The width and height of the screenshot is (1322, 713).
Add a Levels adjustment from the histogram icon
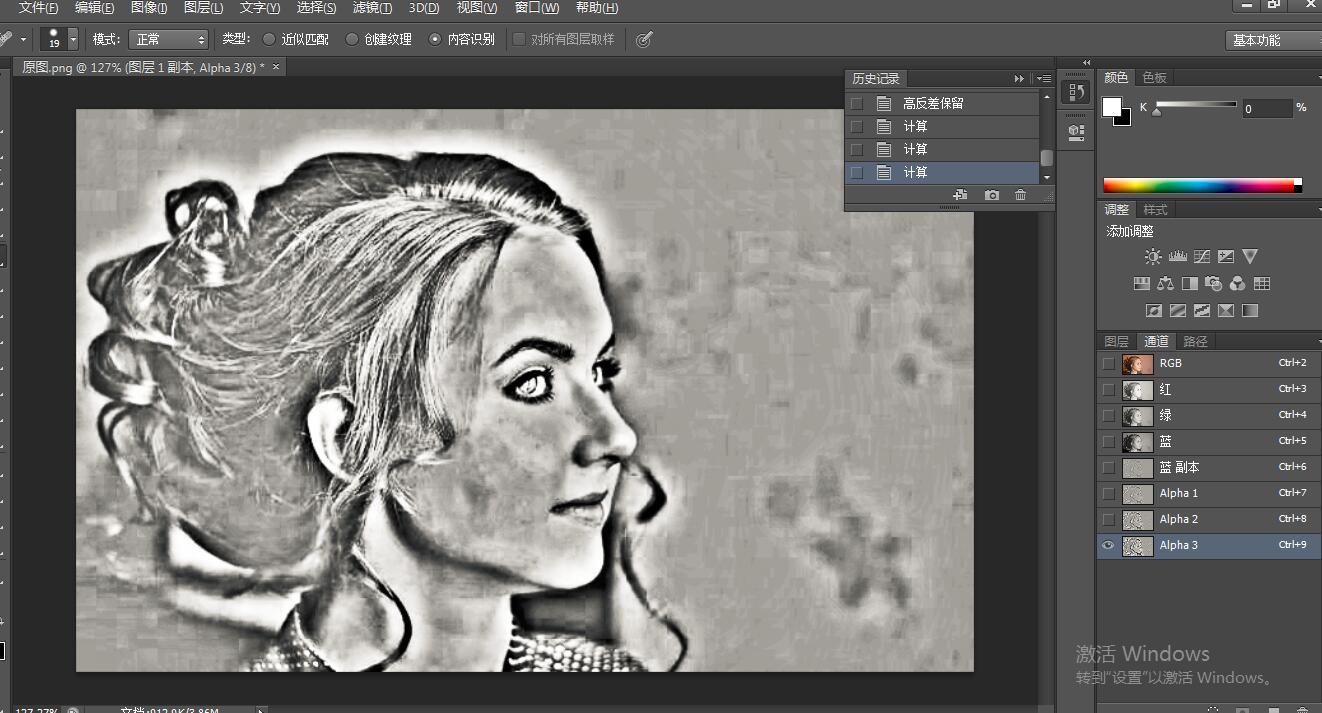(x=1177, y=257)
